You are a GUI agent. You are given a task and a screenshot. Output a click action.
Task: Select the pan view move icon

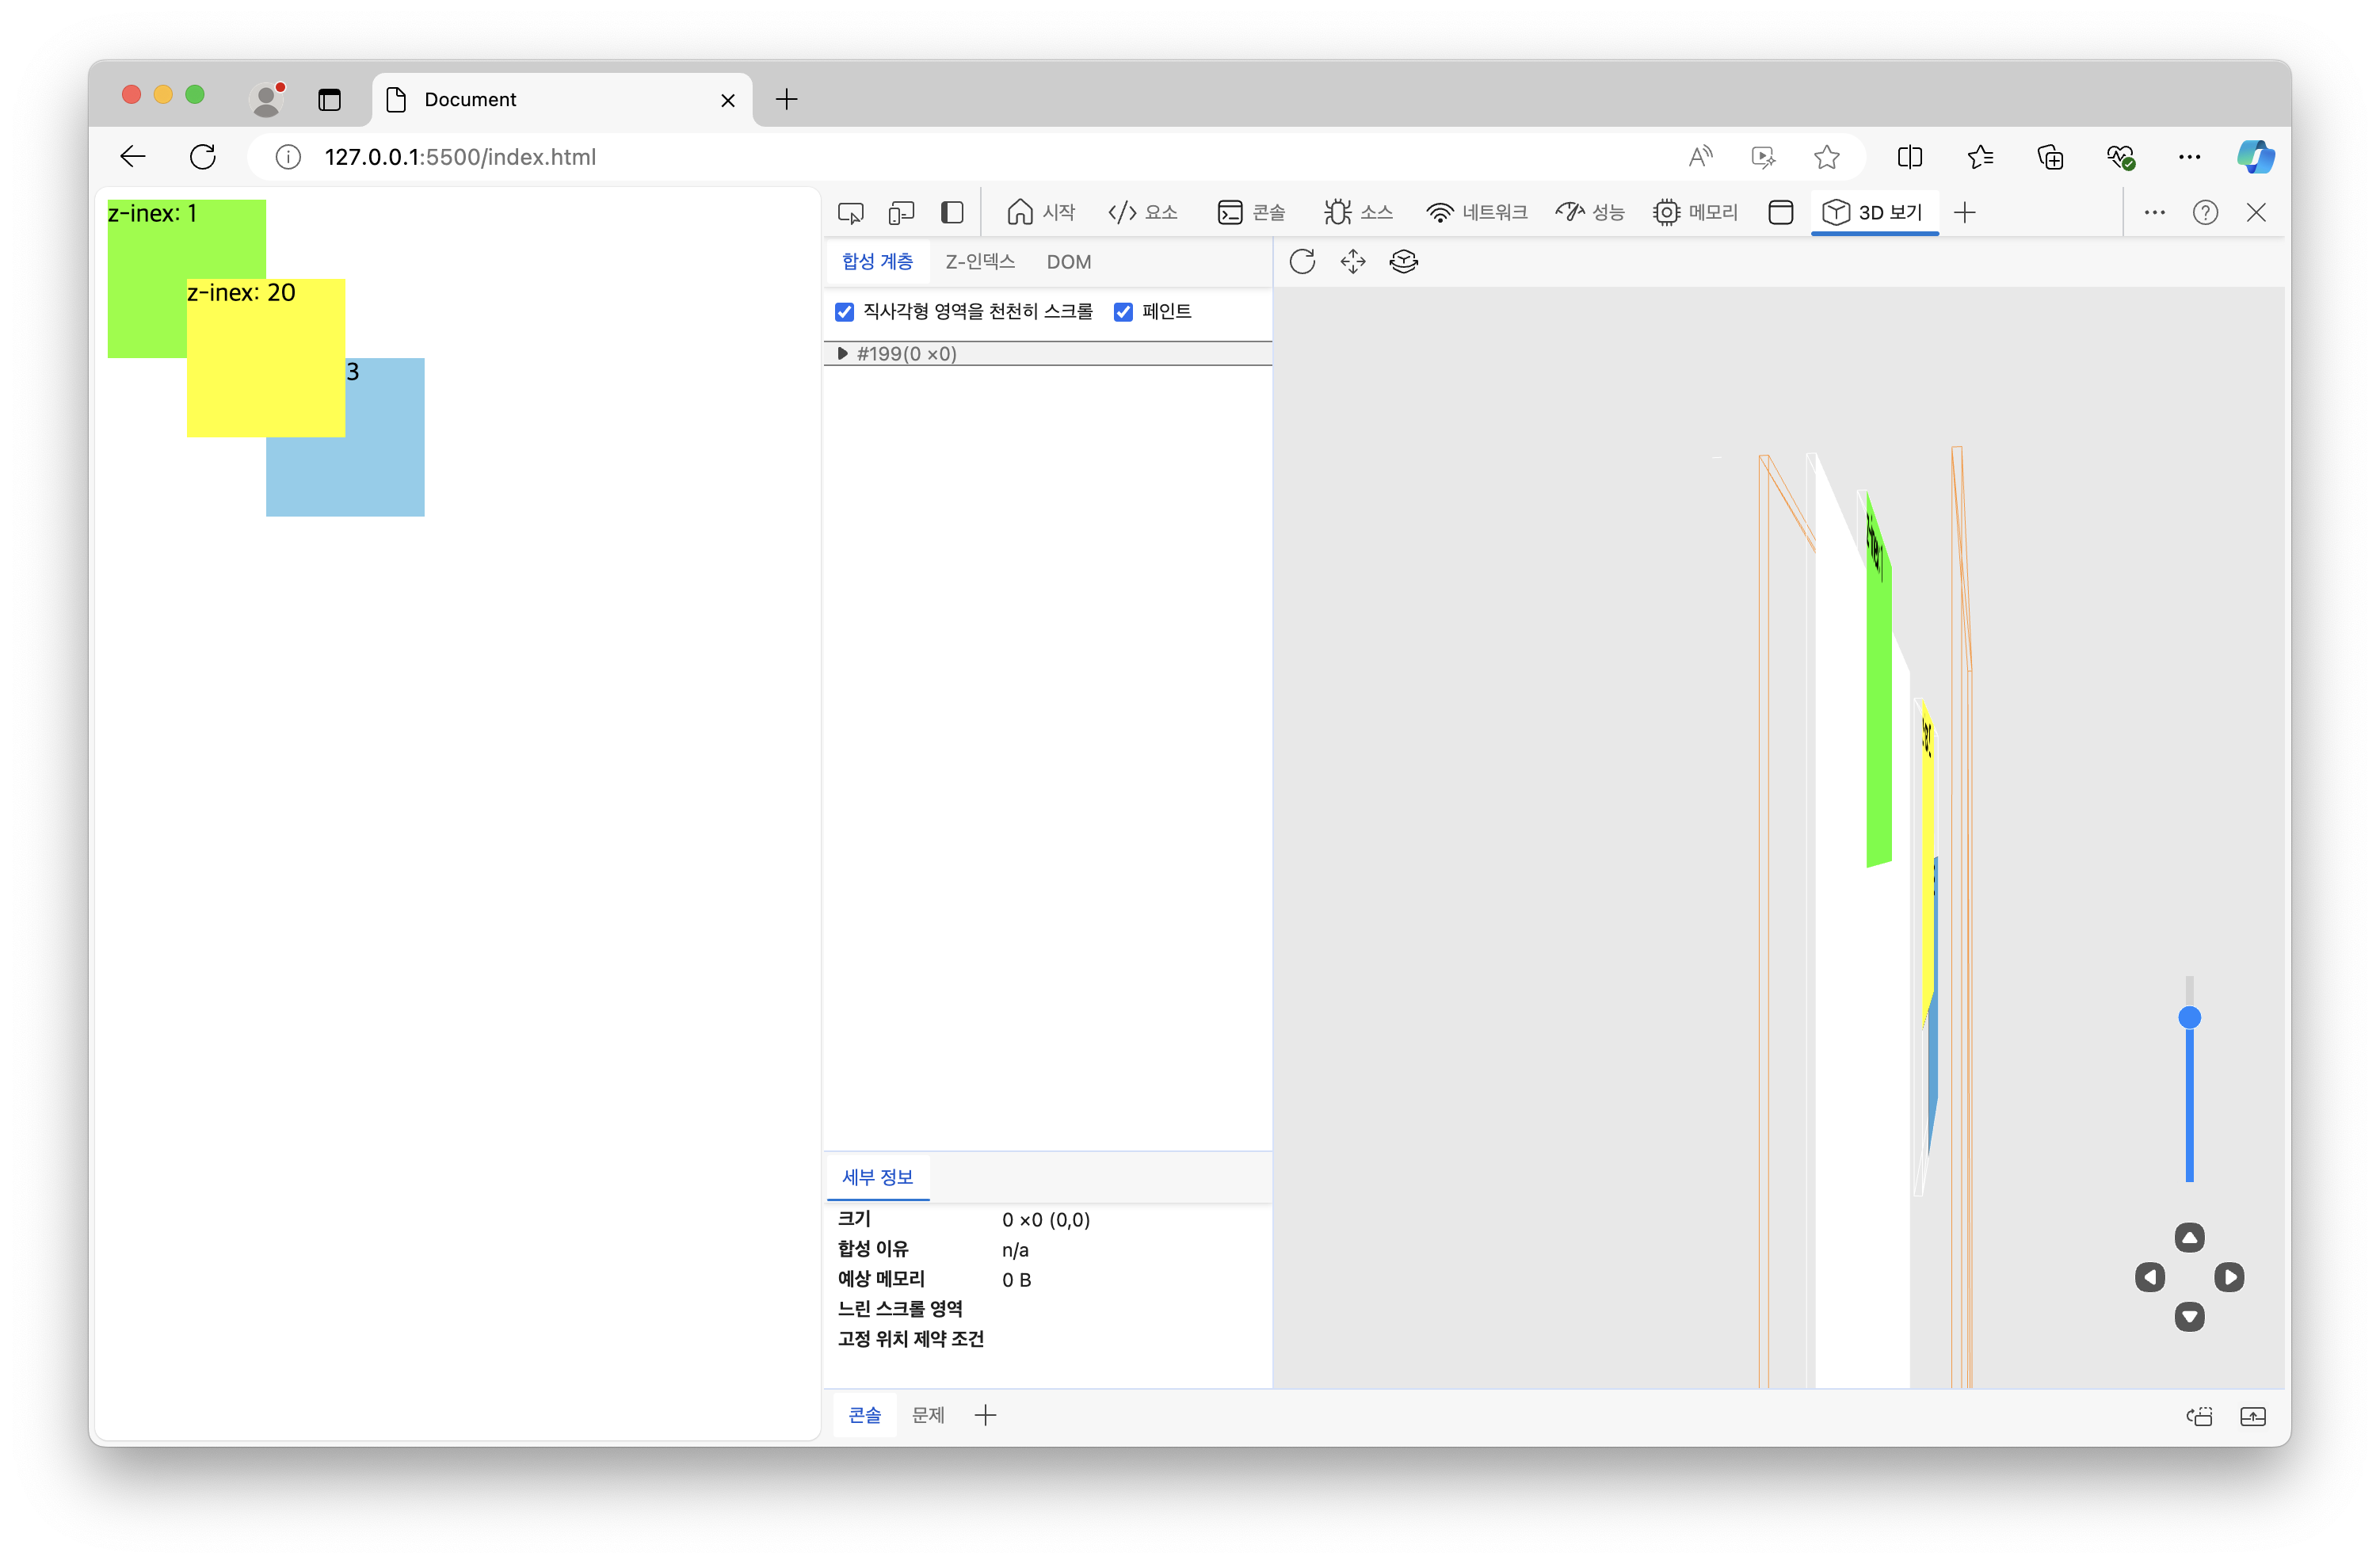click(1353, 262)
